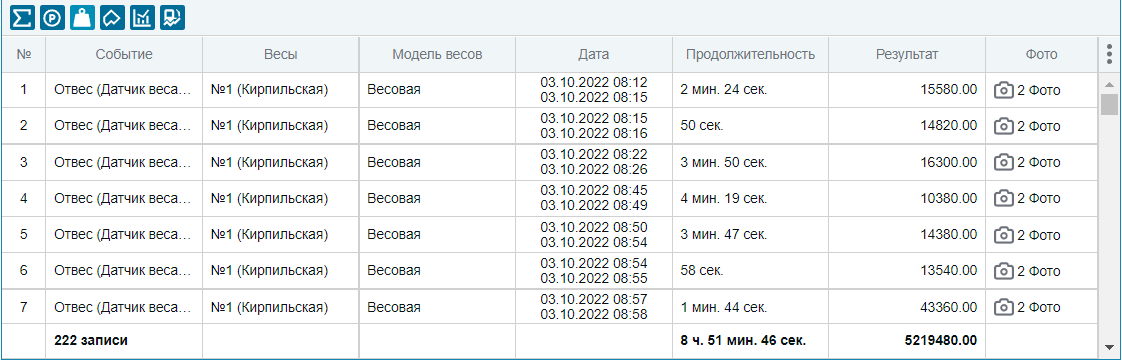
Task: Click the camera icon in row 7
Action: 1004,308
